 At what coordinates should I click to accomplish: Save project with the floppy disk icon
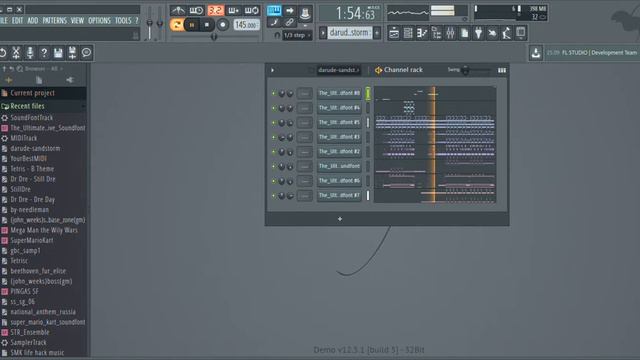tap(58, 53)
